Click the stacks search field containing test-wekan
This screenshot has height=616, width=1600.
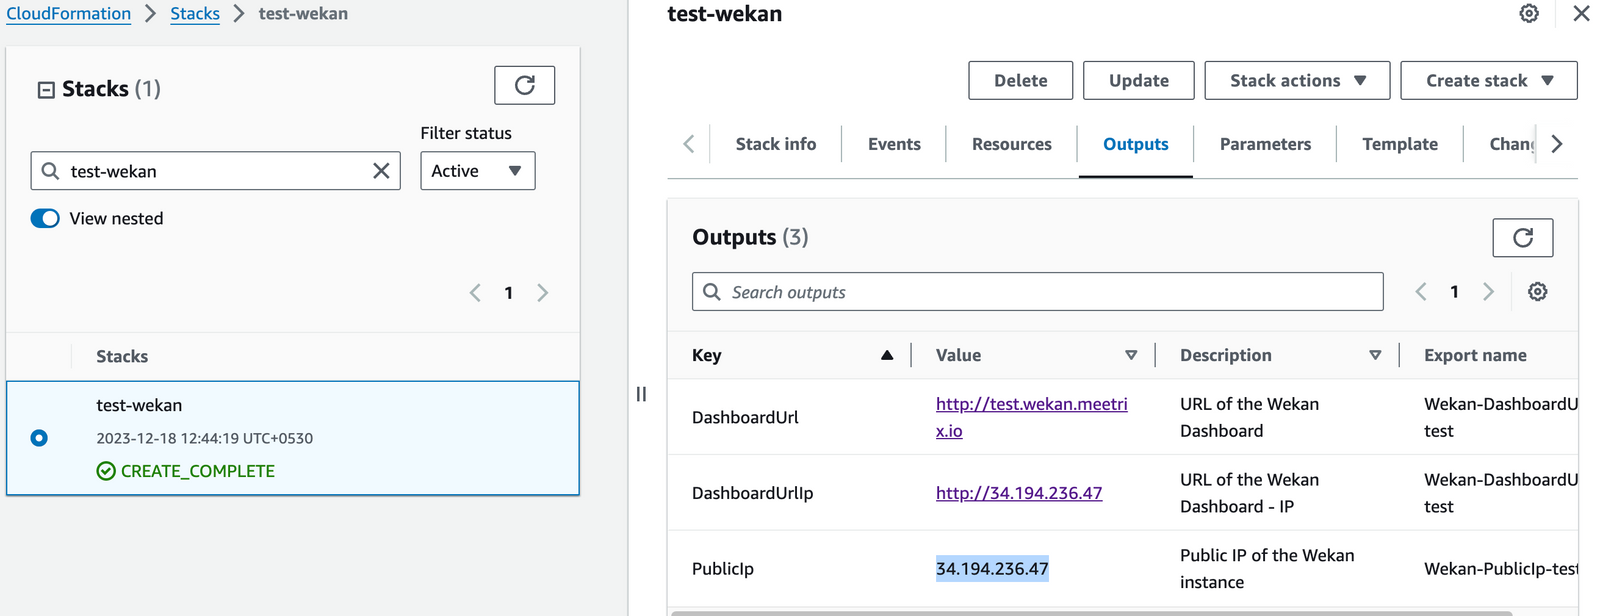[x=215, y=171]
